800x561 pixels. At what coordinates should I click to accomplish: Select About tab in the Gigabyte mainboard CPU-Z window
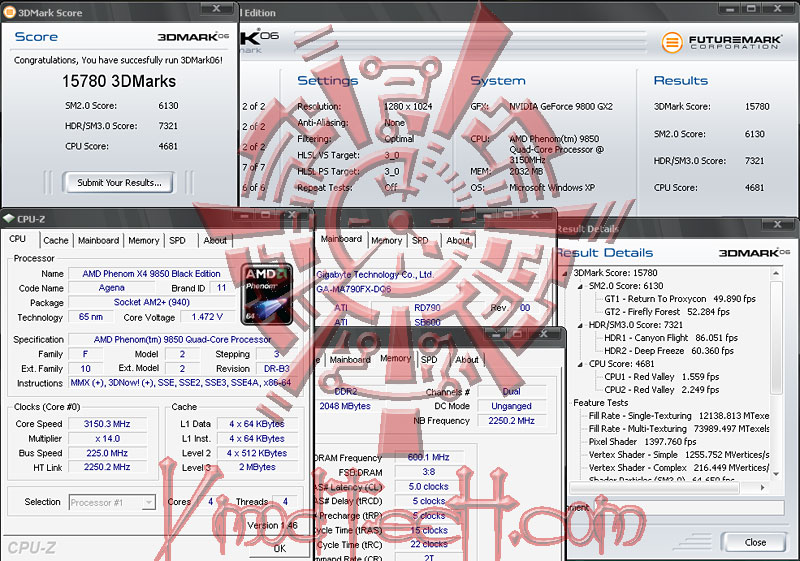coord(458,240)
